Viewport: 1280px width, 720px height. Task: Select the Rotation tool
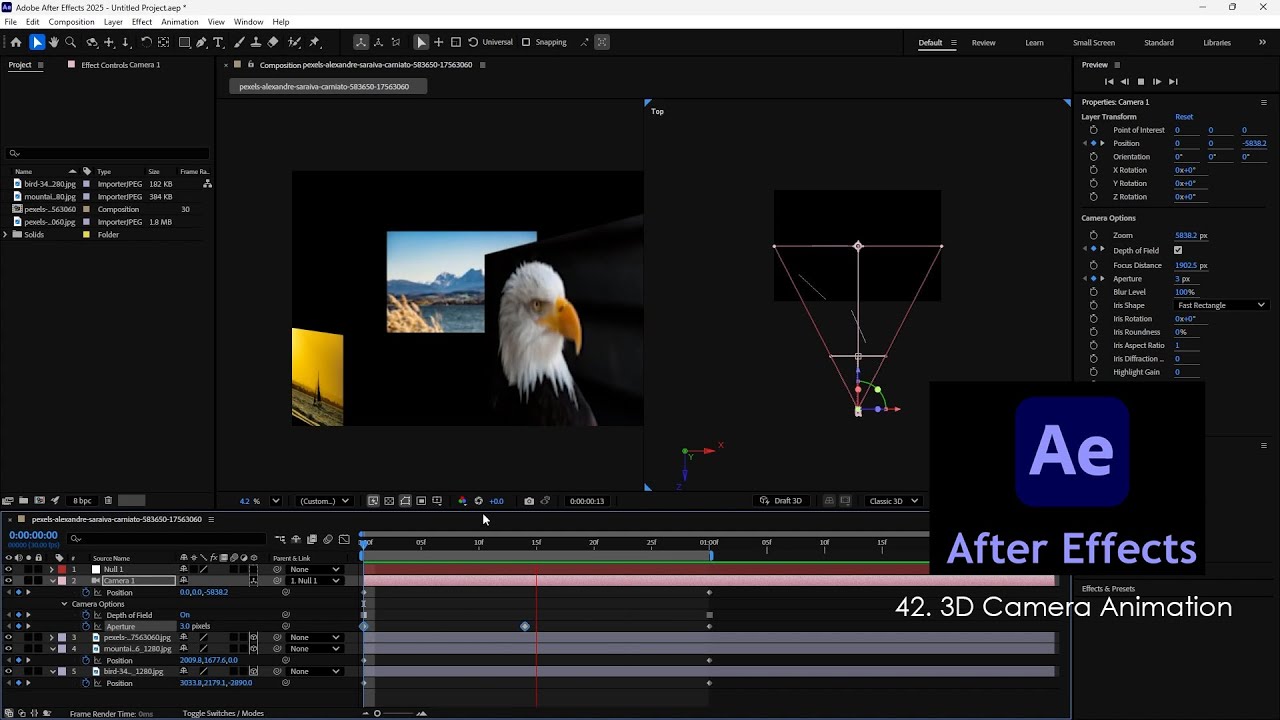click(x=146, y=42)
